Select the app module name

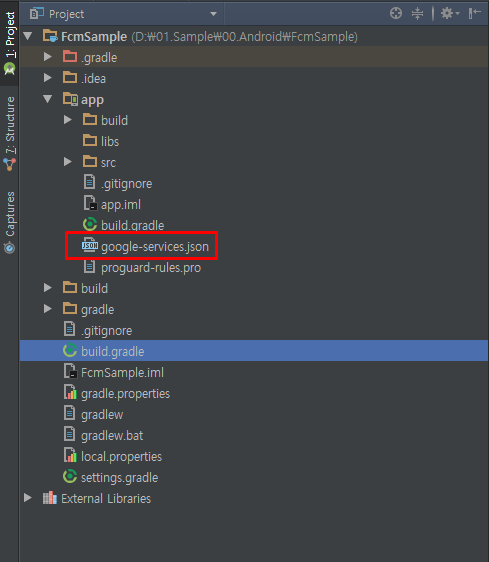pos(92,100)
